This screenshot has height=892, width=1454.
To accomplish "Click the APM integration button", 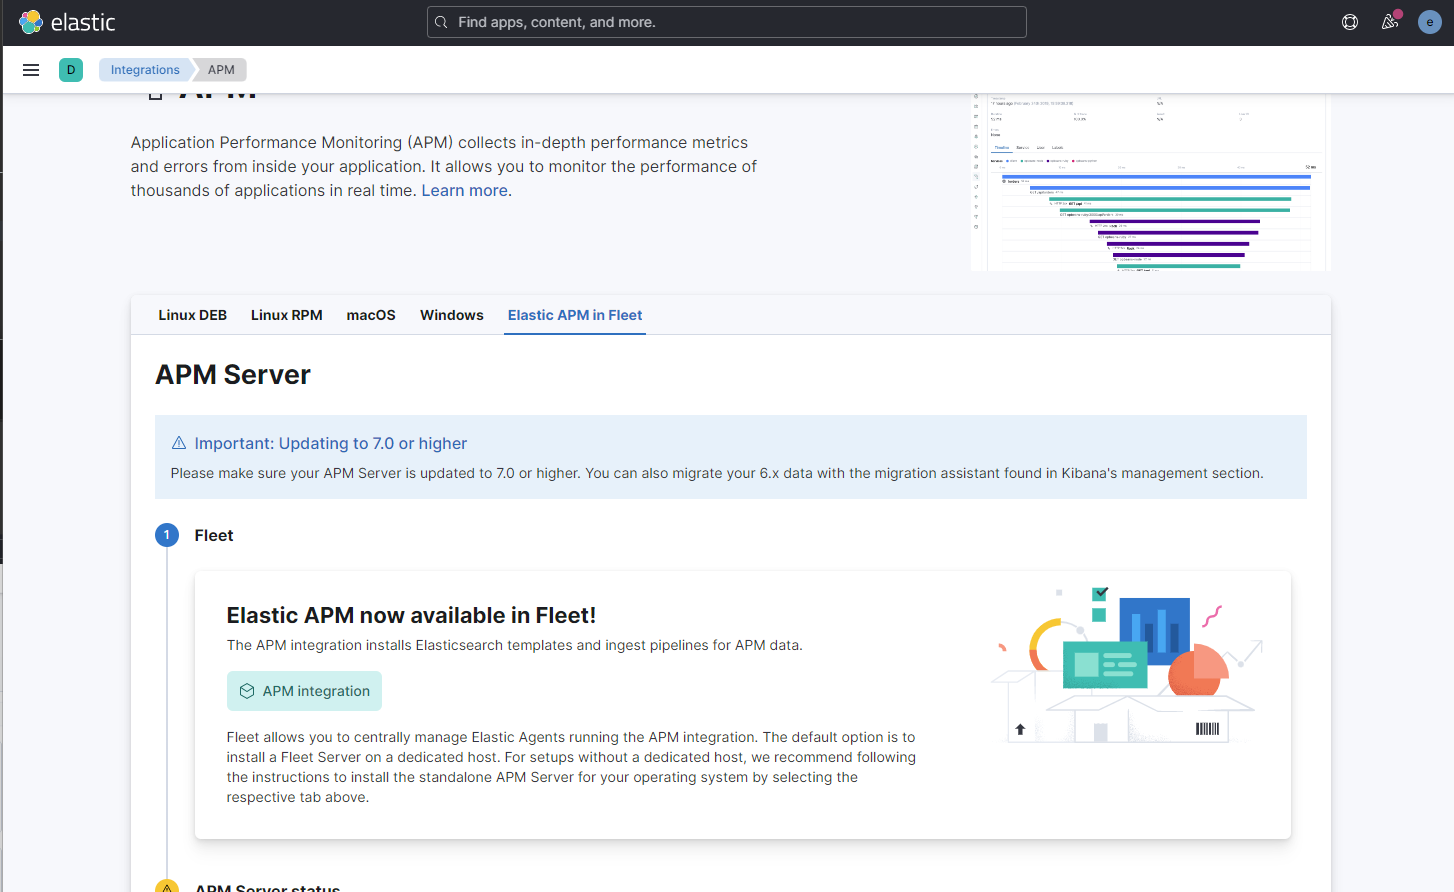I will coord(304,691).
